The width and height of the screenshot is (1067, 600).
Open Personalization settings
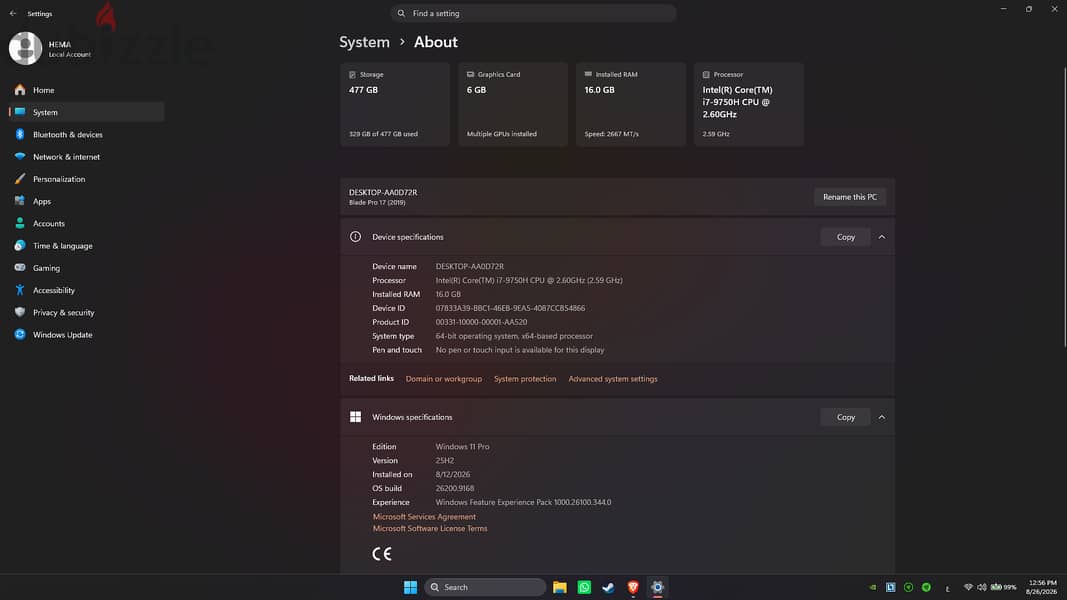click(86, 179)
